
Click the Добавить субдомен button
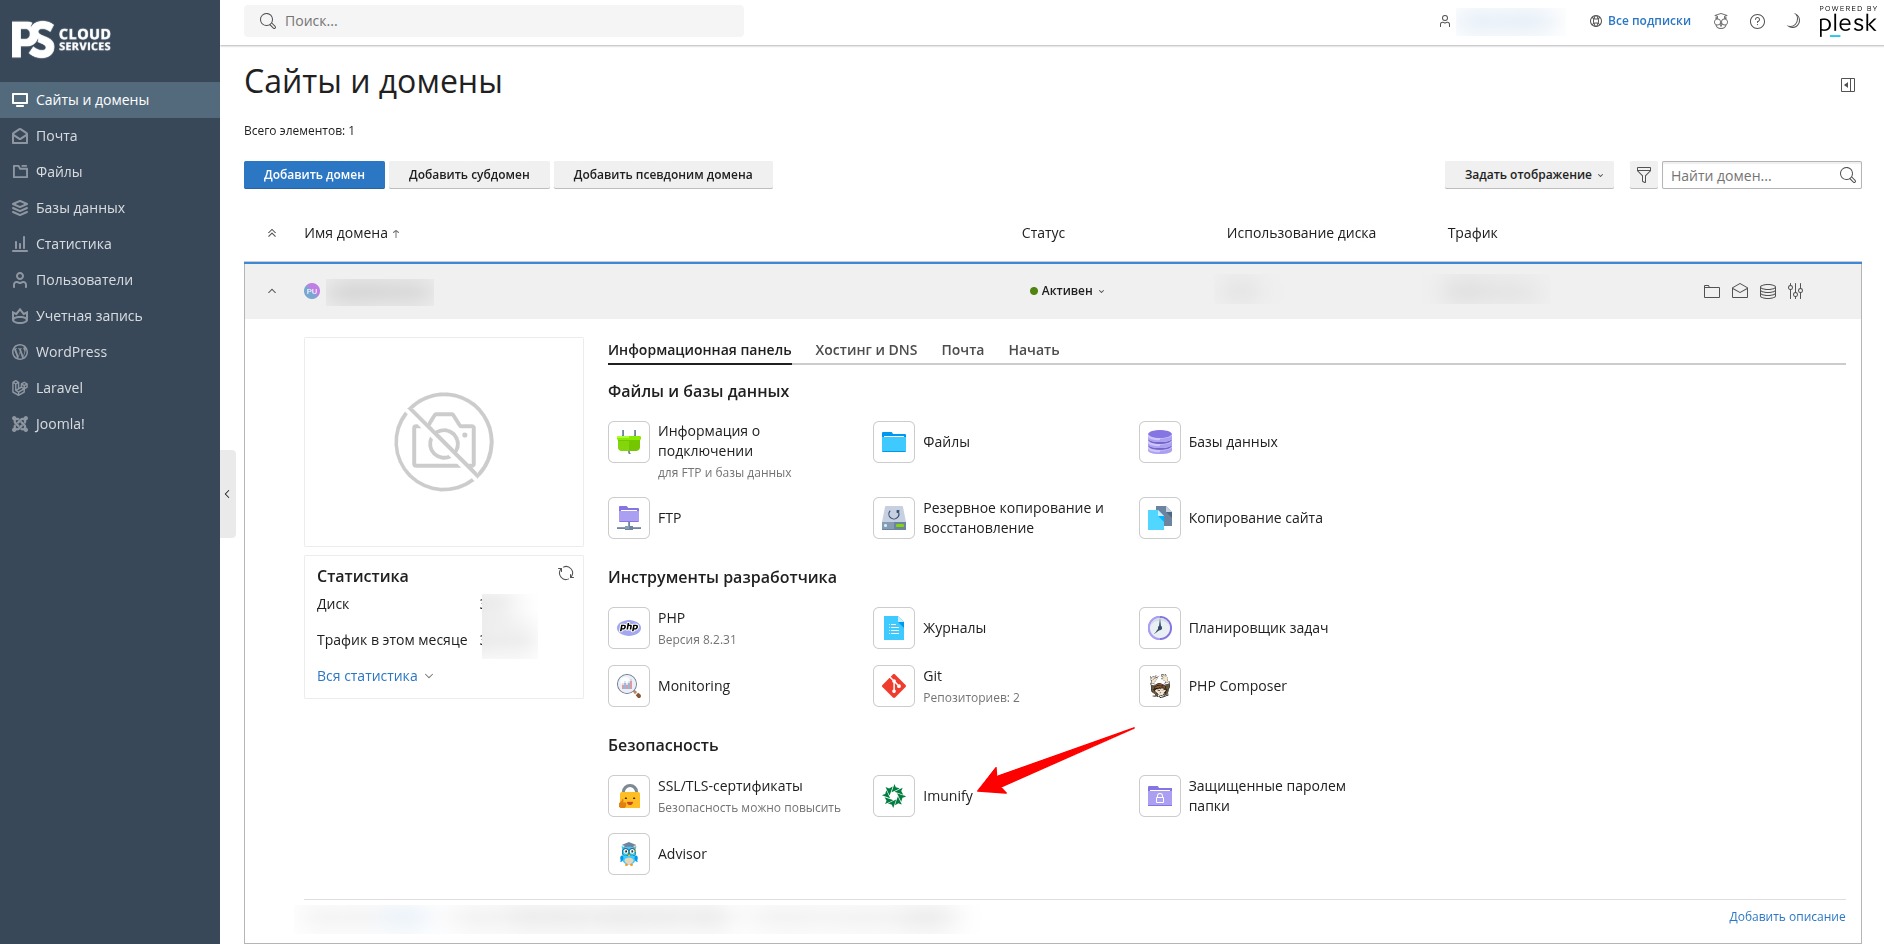(x=469, y=175)
